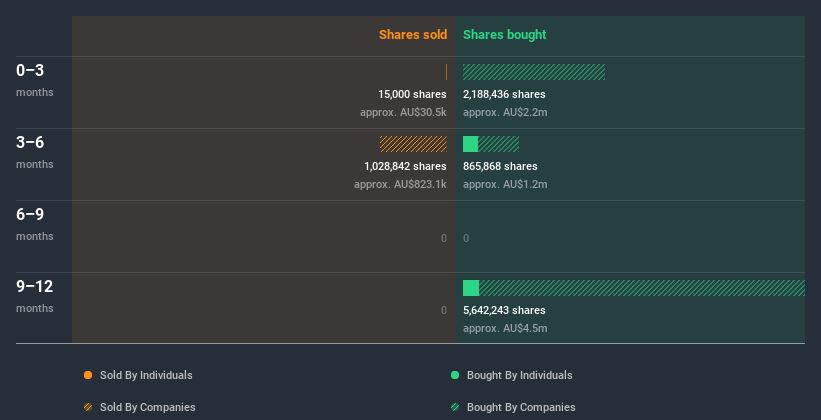The width and height of the screenshot is (821, 420).
Task: Click the '1,028,842 shares' value text
Action: click(x=405, y=166)
